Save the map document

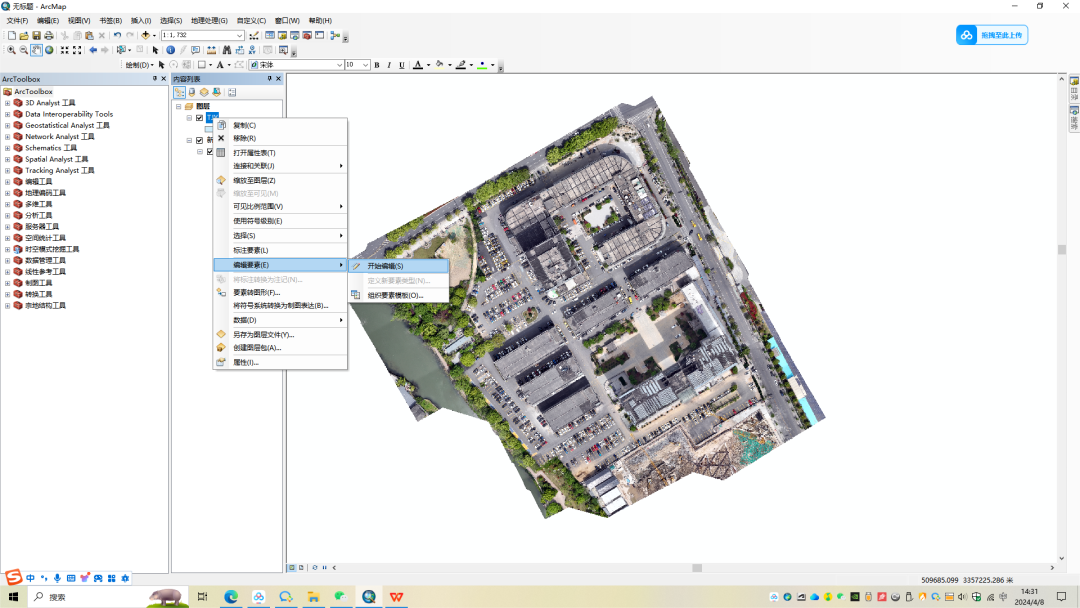click(36, 35)
